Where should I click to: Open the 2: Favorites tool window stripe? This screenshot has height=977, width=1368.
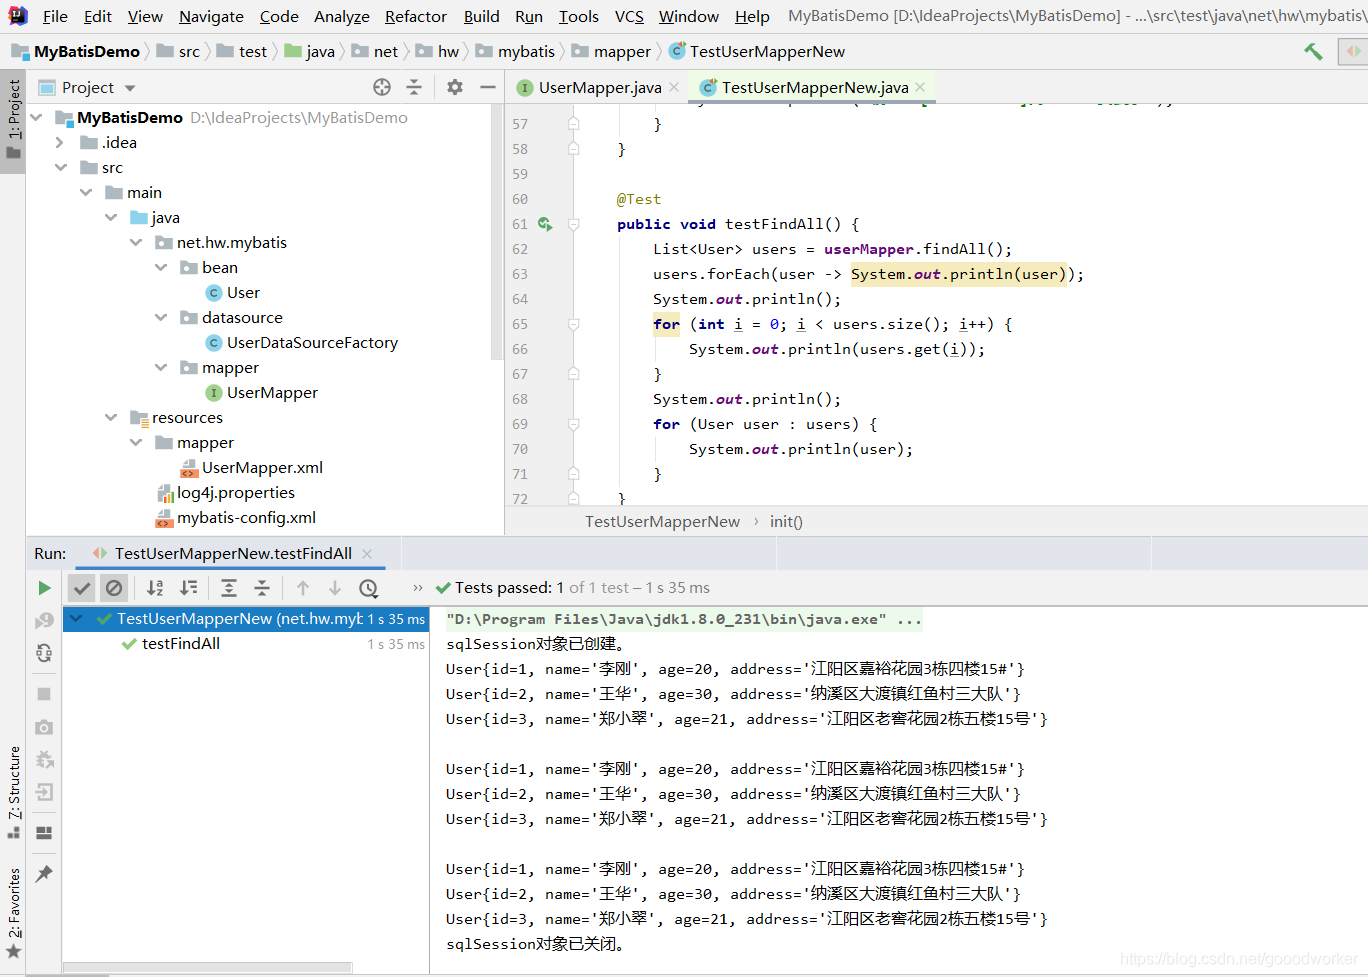point(14,914)
